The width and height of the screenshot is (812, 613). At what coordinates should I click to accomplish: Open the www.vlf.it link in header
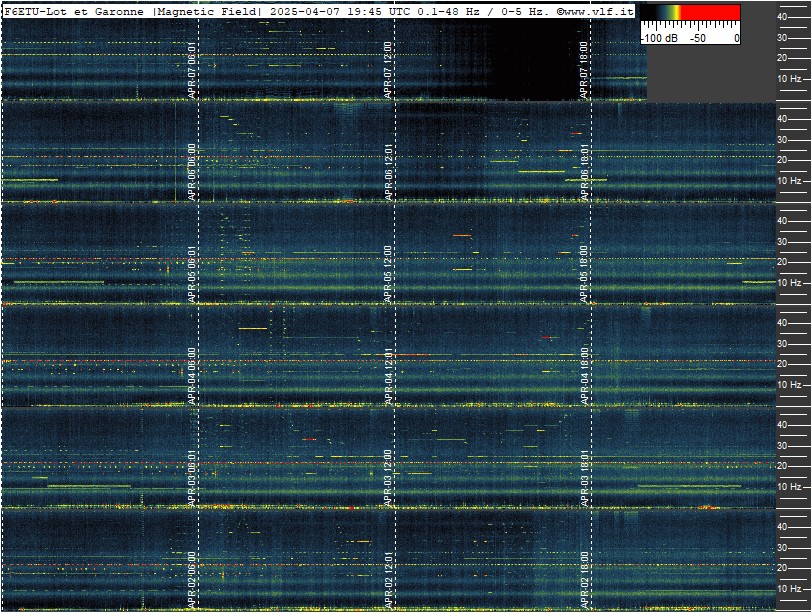[x=599, y=11]
